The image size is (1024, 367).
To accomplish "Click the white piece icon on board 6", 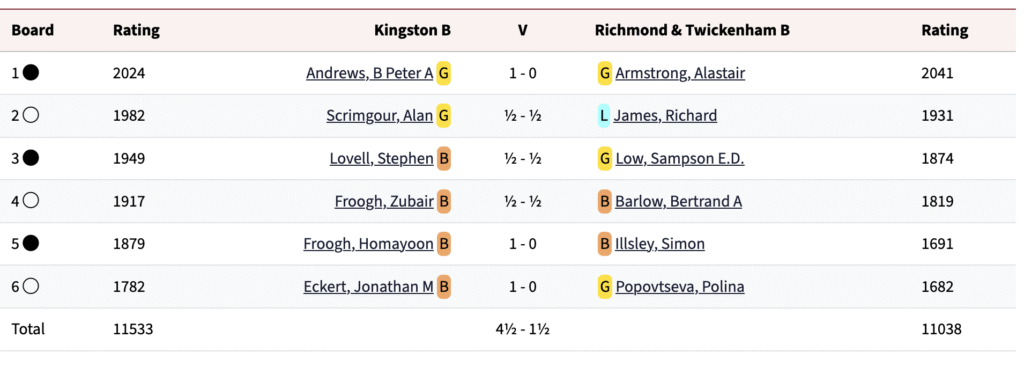I will pyautogui.click(x=31, y=286).
